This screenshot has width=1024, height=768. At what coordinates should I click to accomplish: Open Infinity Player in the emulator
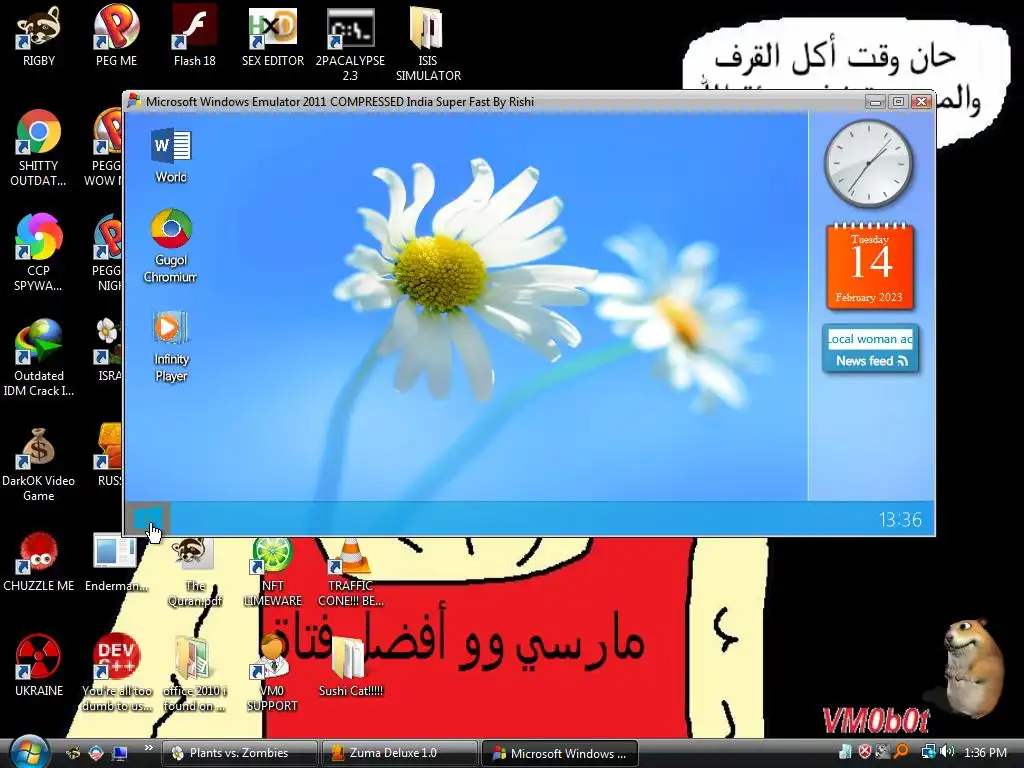(x=171, y=346)
